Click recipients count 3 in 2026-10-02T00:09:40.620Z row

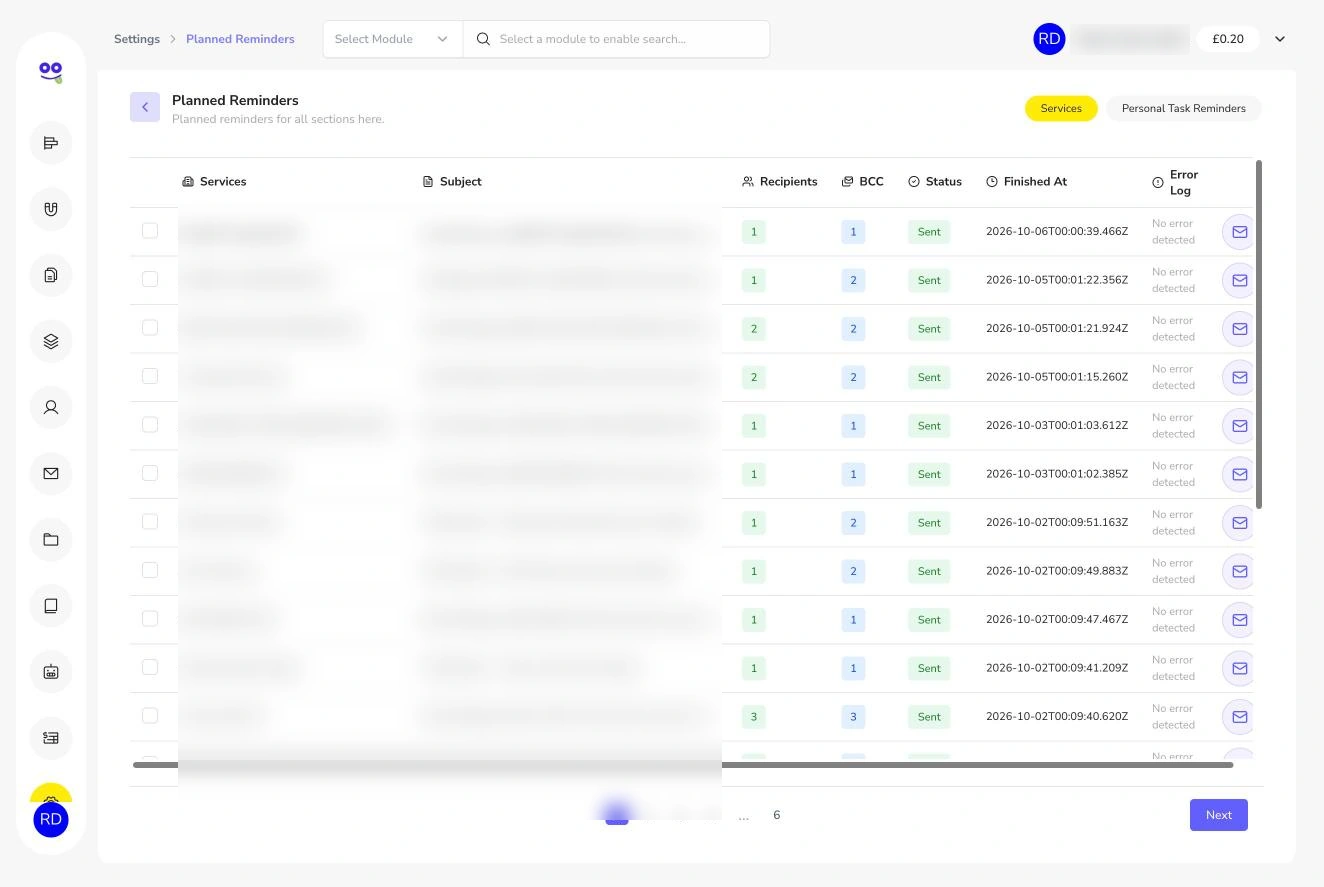754,717
